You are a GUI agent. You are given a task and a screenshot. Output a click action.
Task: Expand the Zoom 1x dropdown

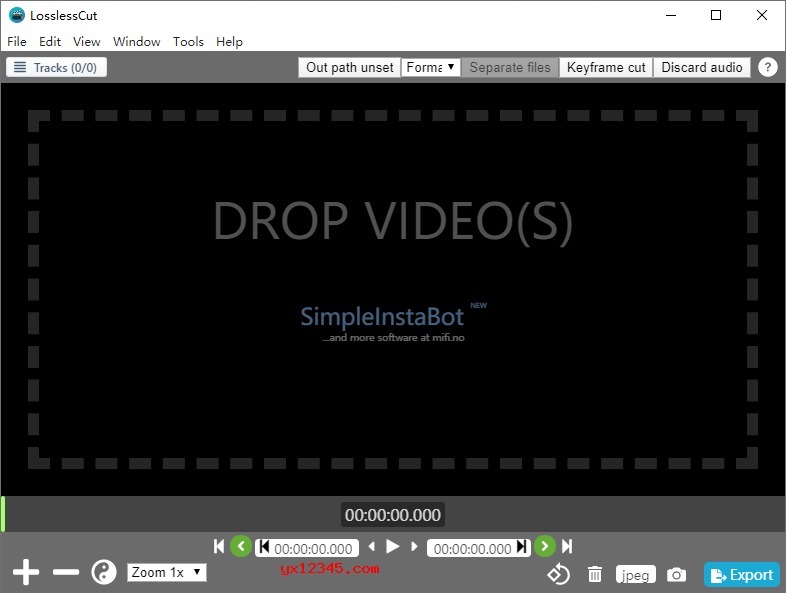coord(167,572)
